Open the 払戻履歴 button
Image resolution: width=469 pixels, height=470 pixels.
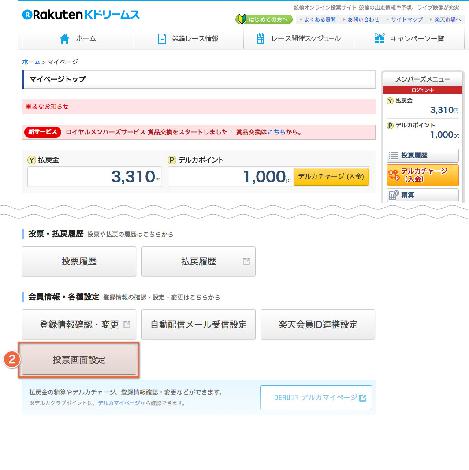click(x=198, y=261)
